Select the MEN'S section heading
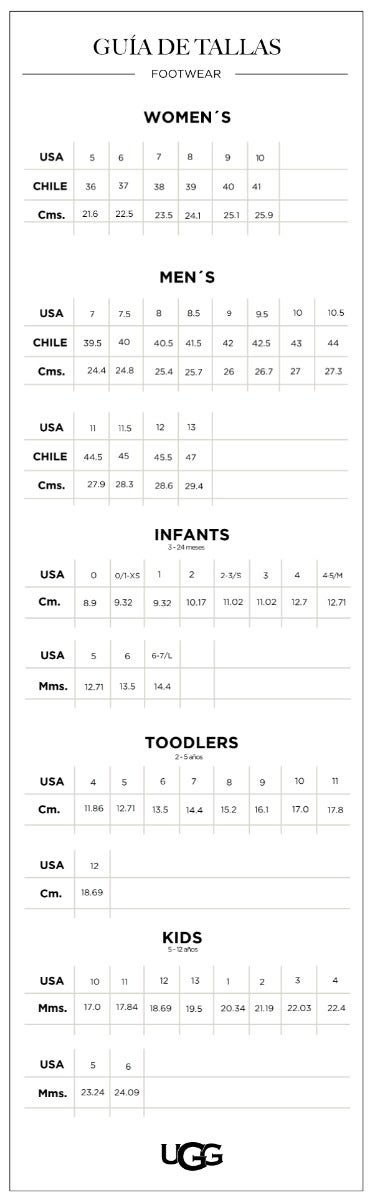Viewport: 375px width, 1200px height. tap(187, 277)
